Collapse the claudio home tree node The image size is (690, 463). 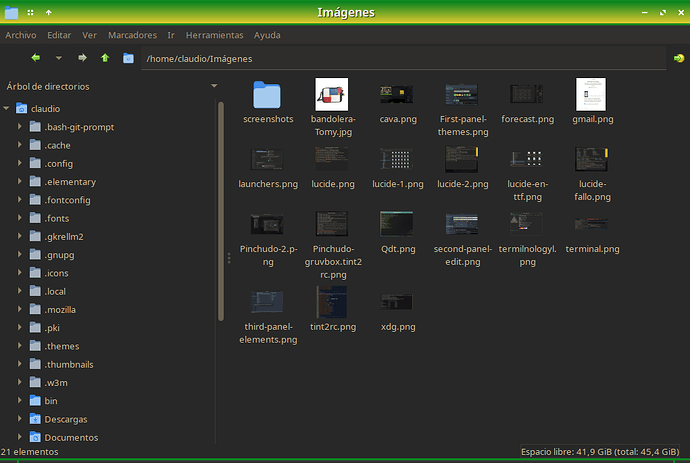[x=8, y=108]
